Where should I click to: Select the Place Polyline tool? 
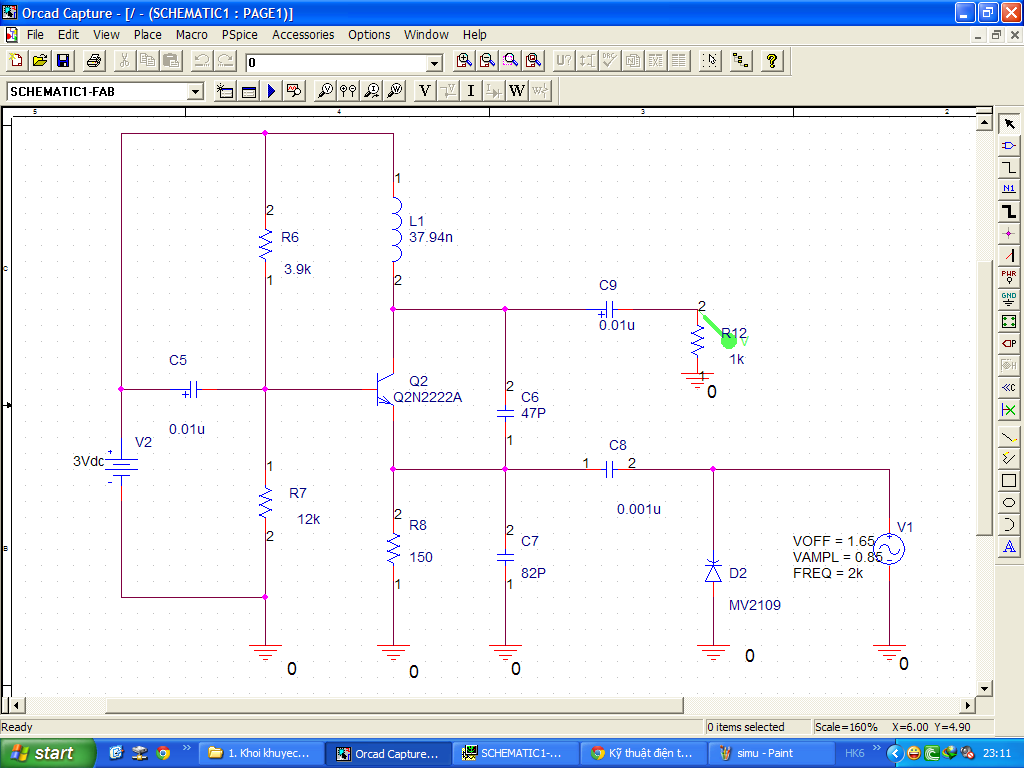tap(1009, 458)
